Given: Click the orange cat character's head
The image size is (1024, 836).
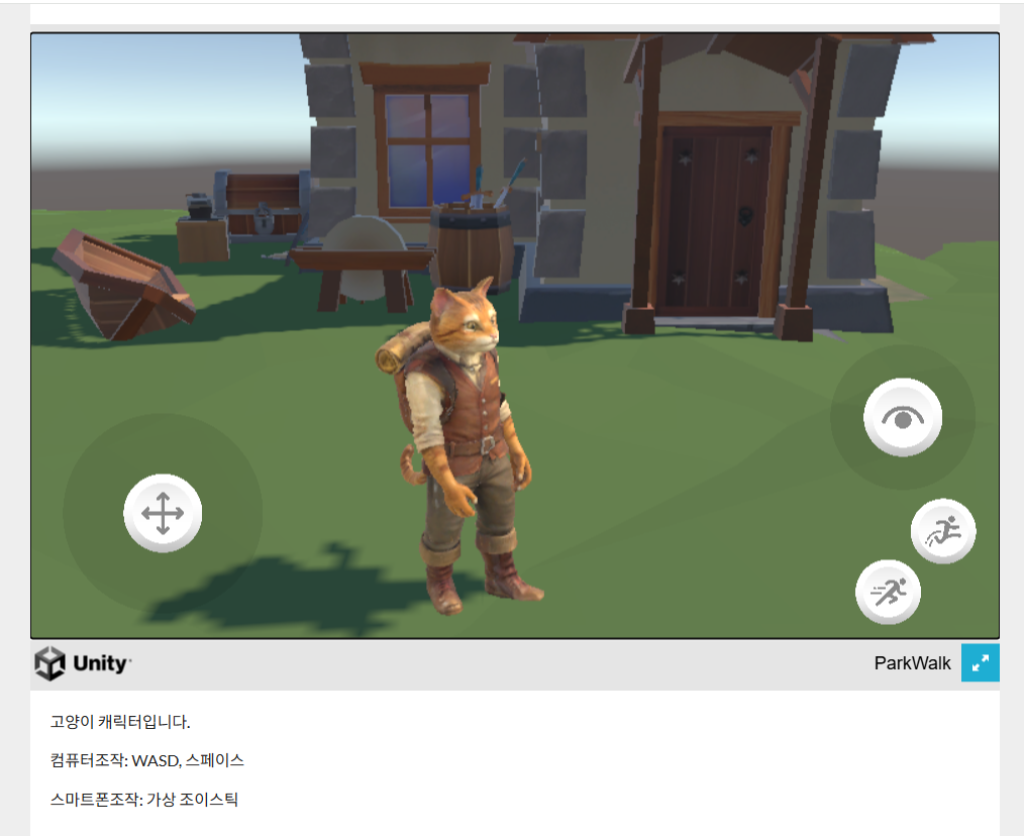Looking at the screenshot, I should click(464, 318).
